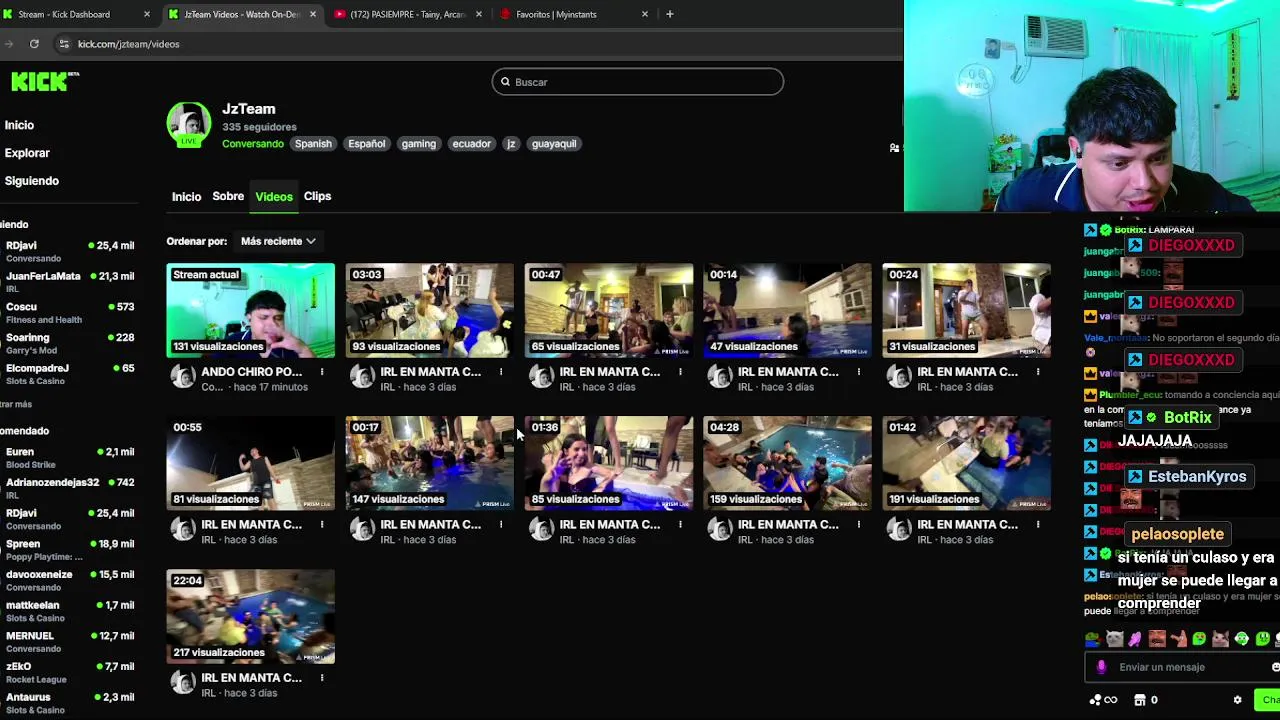Click the Enviar un mensaje chat input
This screenshot has width=1280, height=720.
point(1180,667)
